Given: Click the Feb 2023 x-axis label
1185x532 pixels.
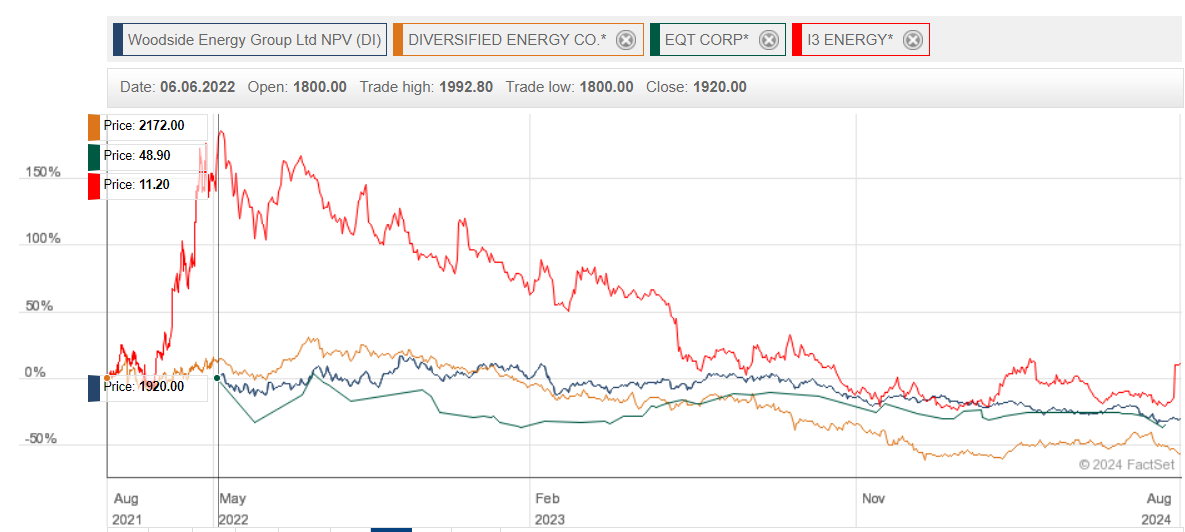Looking at the screenshot, I should pyautogui.click(x=549, y=509).
